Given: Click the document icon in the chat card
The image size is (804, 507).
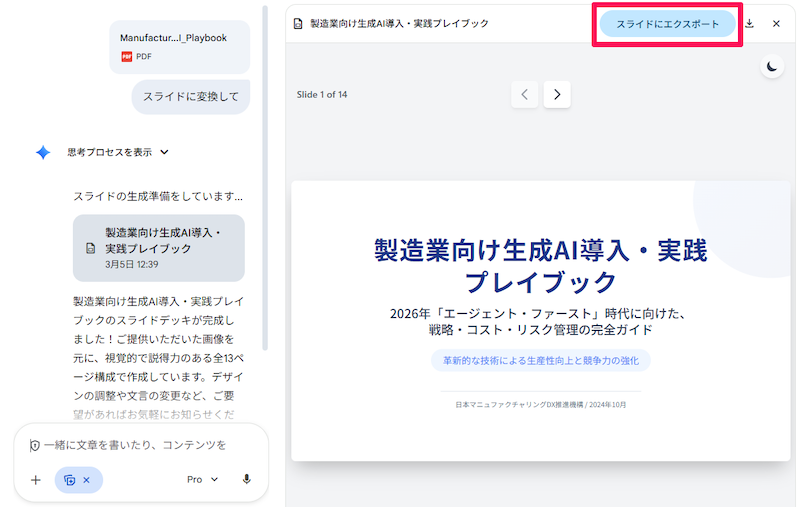Looking at the screenshot, I should tap(91, 249).
